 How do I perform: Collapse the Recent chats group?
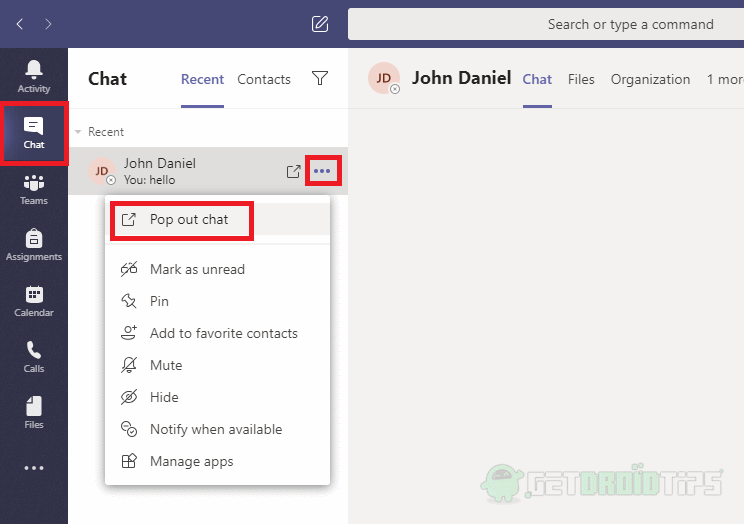[78, 131]
